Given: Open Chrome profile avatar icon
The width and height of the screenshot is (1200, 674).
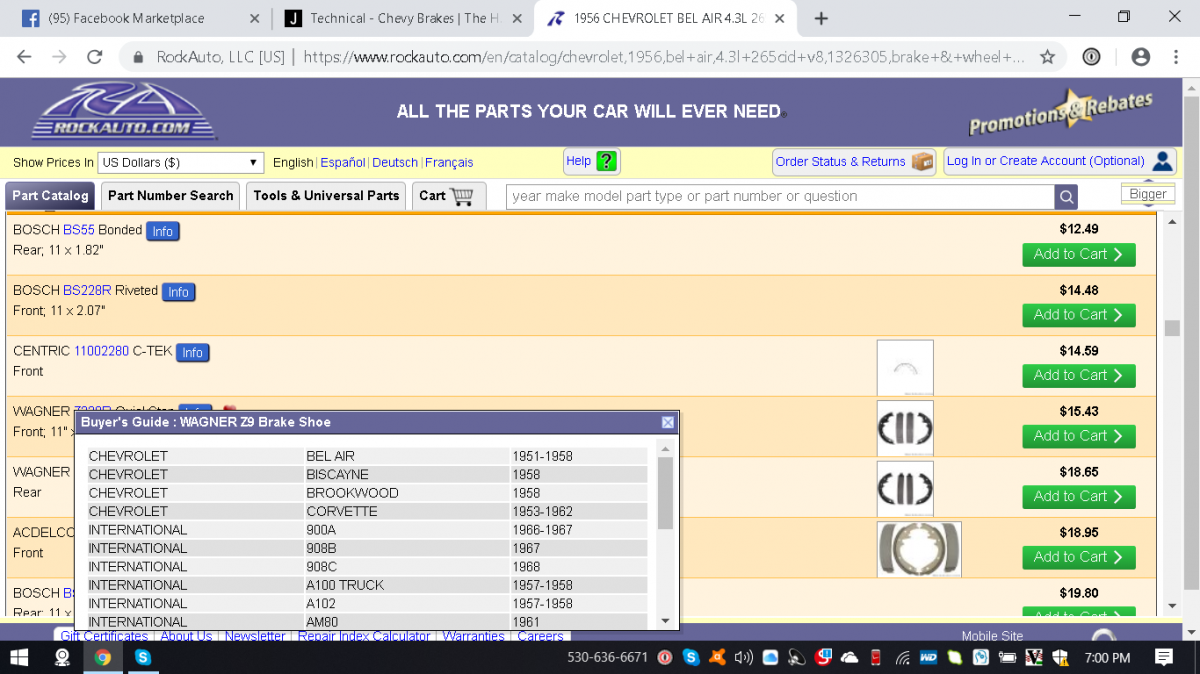Looking at the screenshot, I should click(x=1140, y=57).
